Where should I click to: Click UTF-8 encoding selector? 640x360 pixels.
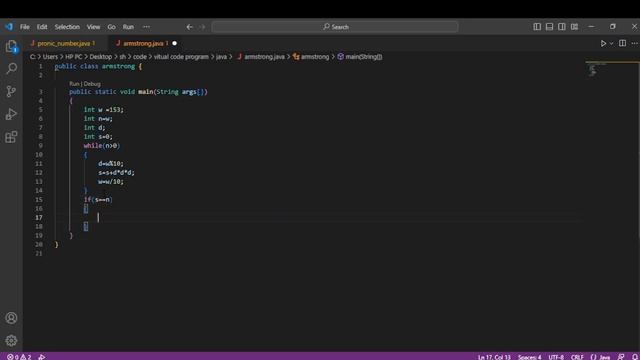pyautogui.click(x=556, y=357)
